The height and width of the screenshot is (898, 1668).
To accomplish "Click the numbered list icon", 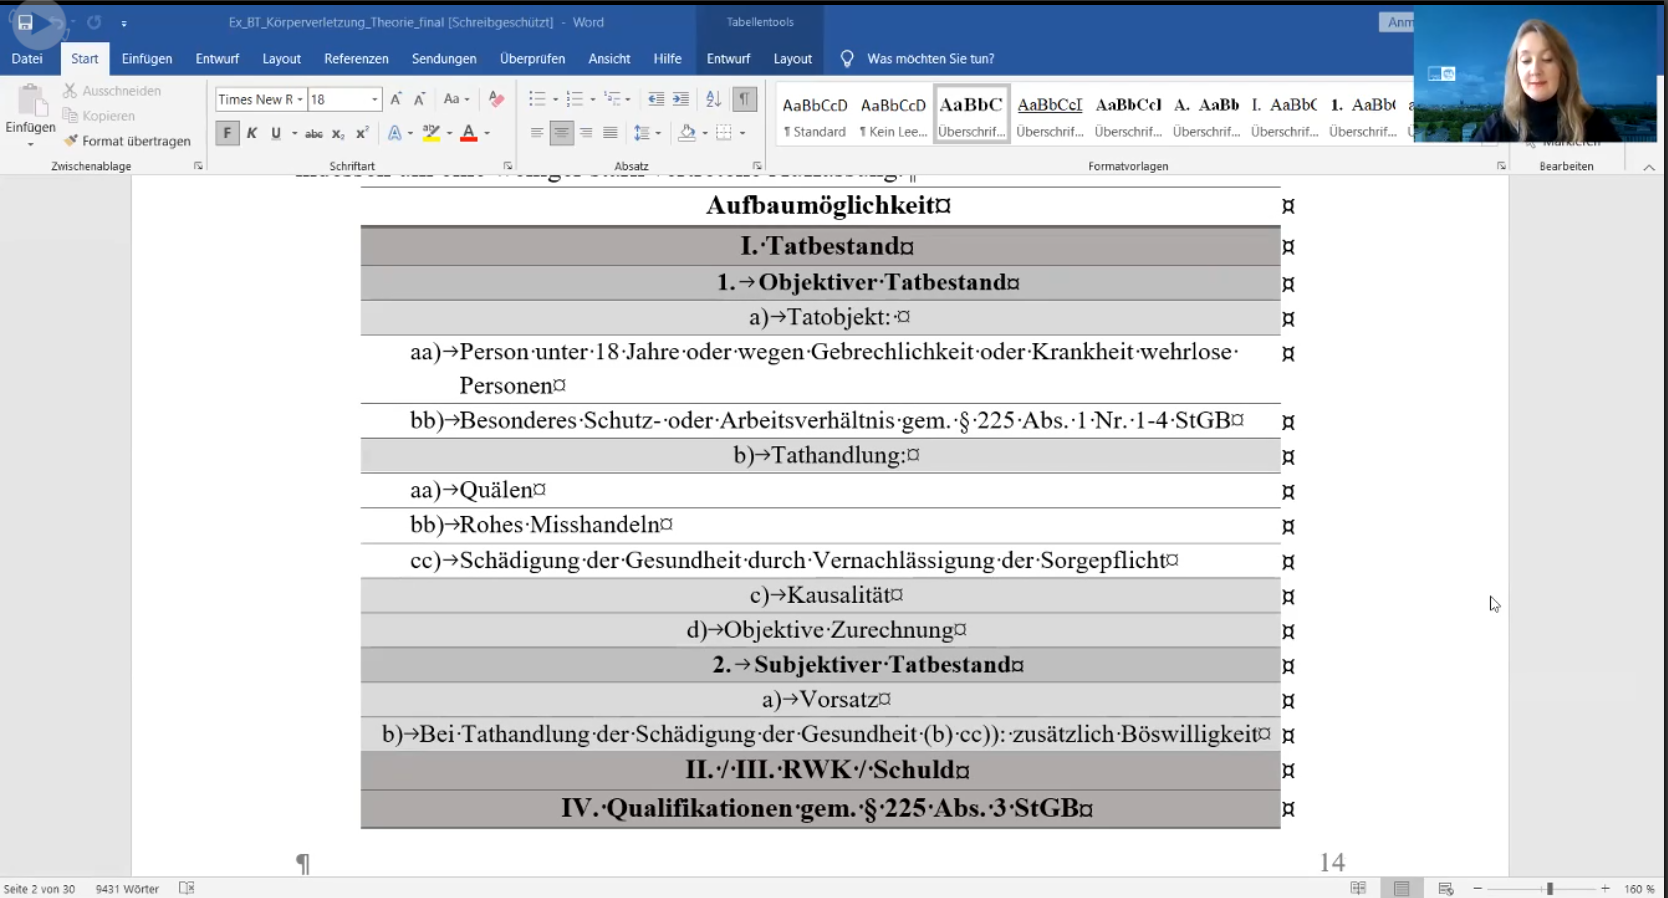I will coord(574,99).
